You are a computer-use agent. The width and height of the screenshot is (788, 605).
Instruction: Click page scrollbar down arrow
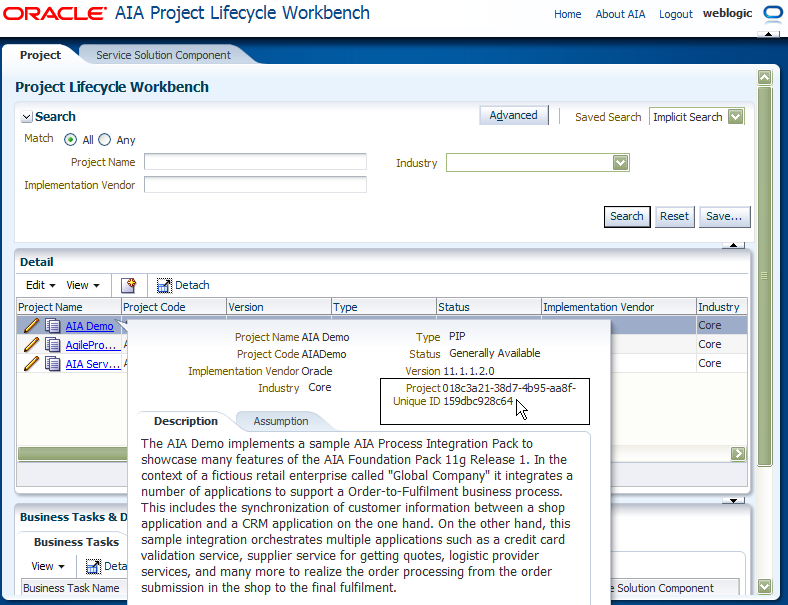tap(764, 586)
